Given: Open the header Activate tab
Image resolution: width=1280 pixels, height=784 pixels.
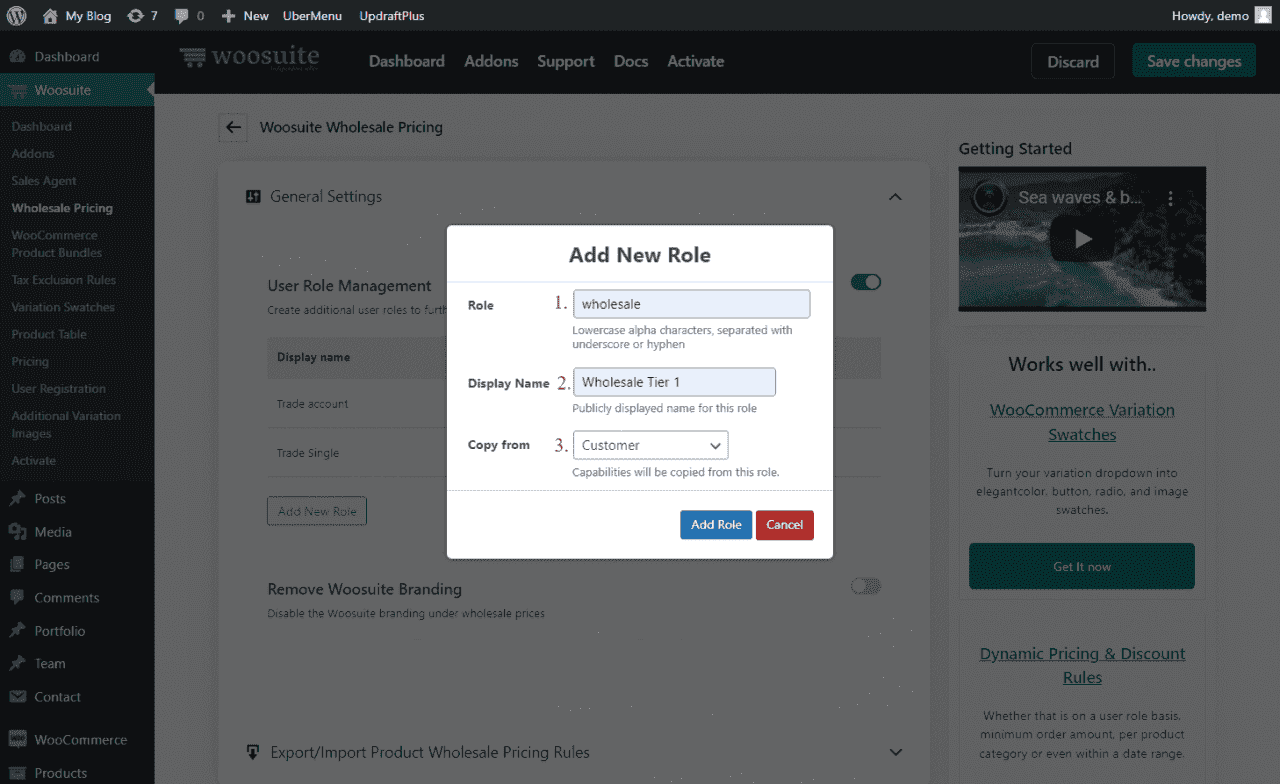Looking at the screenshot, I should coord(696,61).
